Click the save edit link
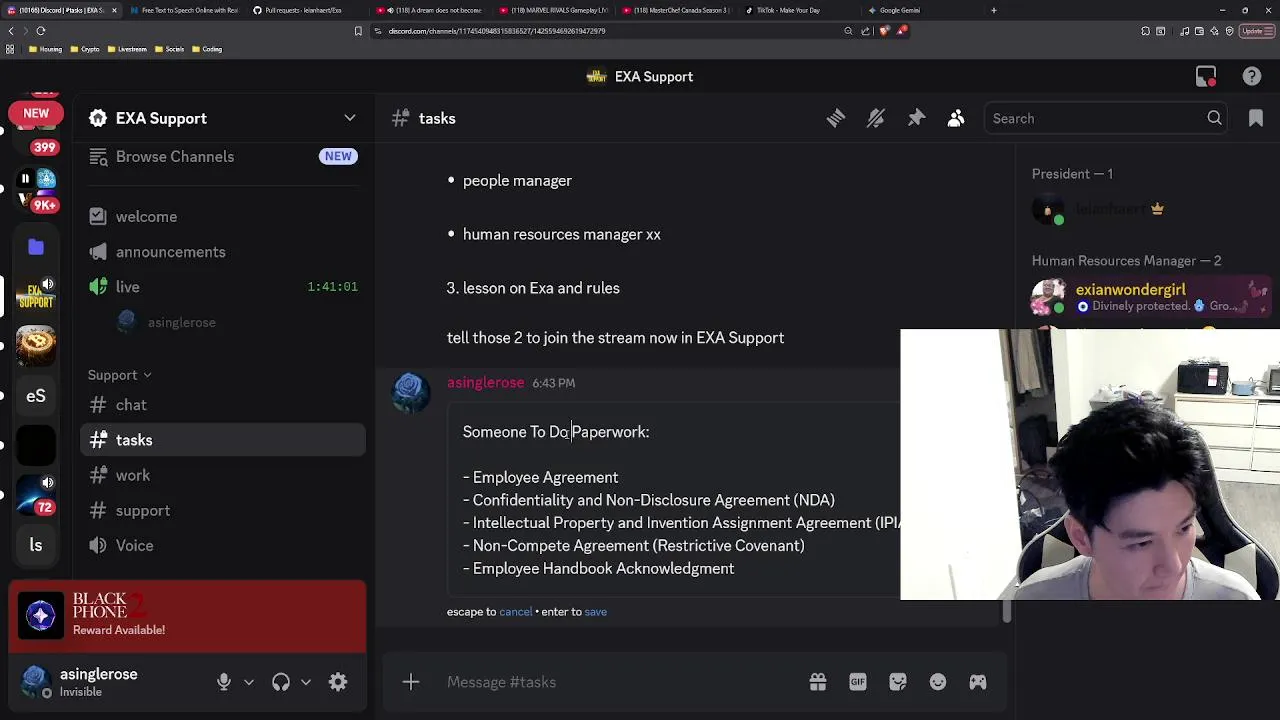The width and height of the screenshot is (1280, 720). (595, 612)
